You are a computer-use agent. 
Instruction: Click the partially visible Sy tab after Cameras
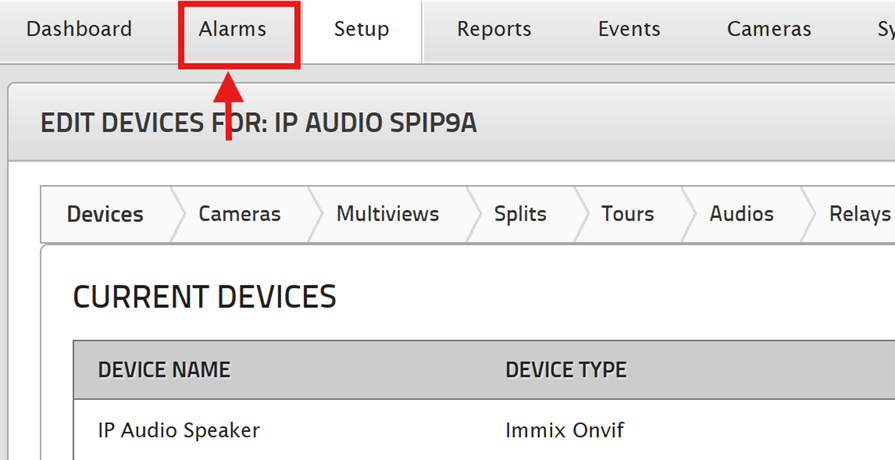(x=886, y=29)
